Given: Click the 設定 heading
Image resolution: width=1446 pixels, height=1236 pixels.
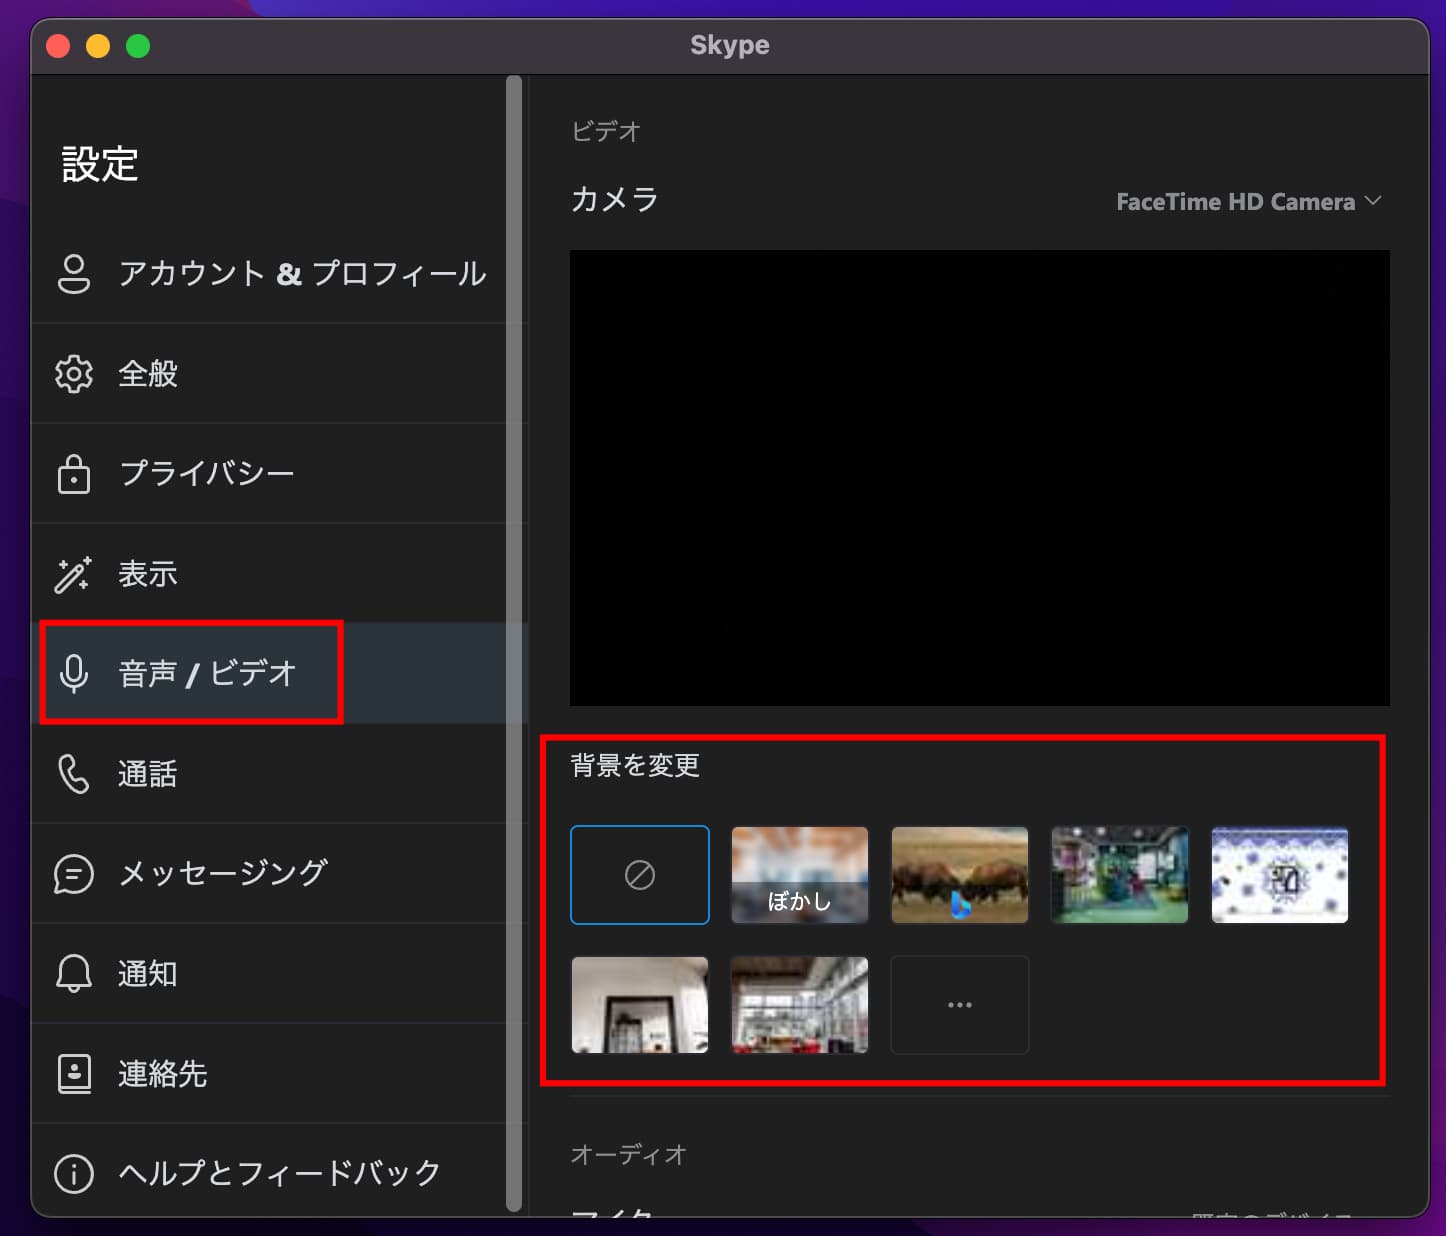Looking at the screenshot, I should click(x=100, y=165).
